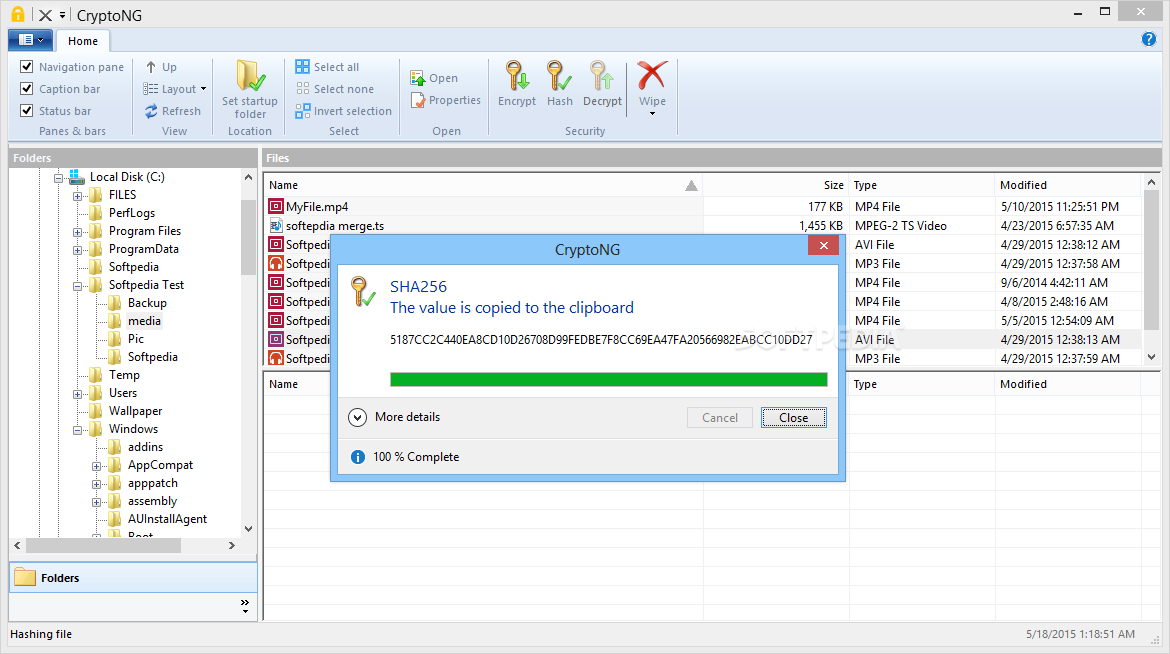The height and width of the screenshot is (654, 1170).
Task: Click the yellow padlock app icon
Action: tap(17, 14)
